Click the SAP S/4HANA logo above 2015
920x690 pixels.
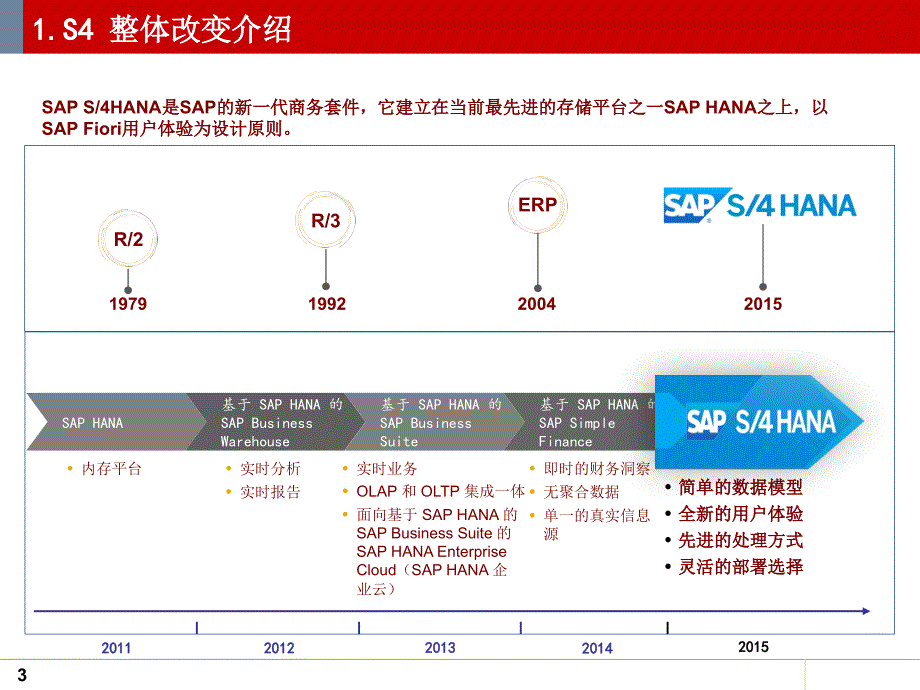coord(760,205)
